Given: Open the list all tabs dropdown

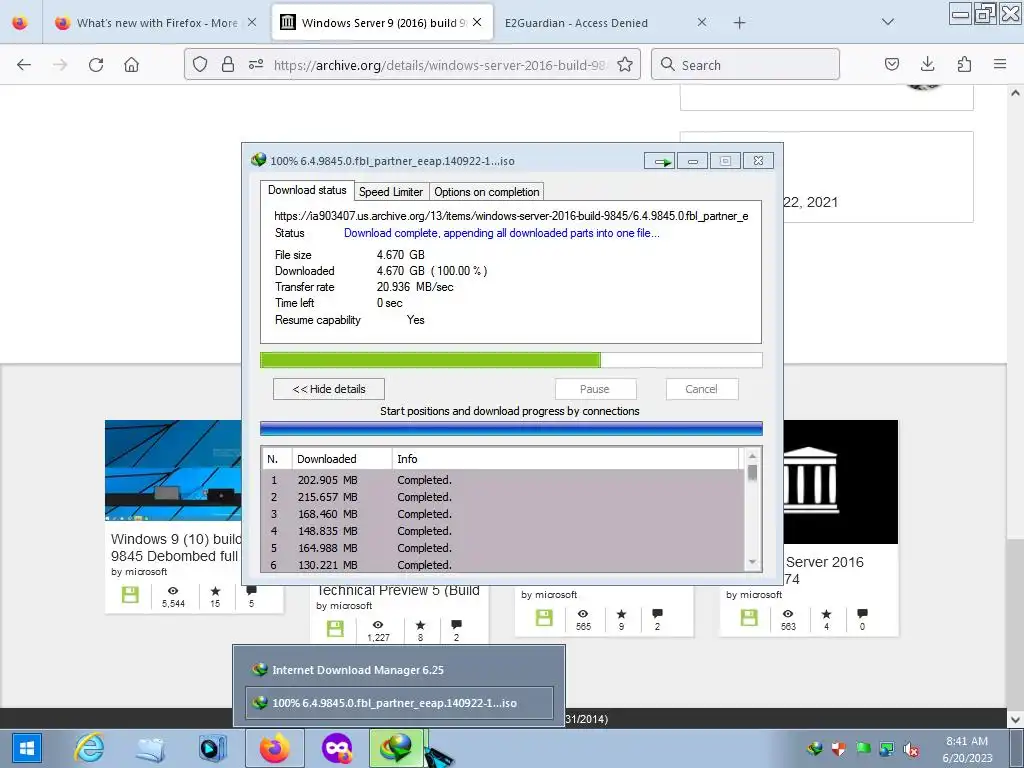Looking at the screenshot, I should pos(888,22).
